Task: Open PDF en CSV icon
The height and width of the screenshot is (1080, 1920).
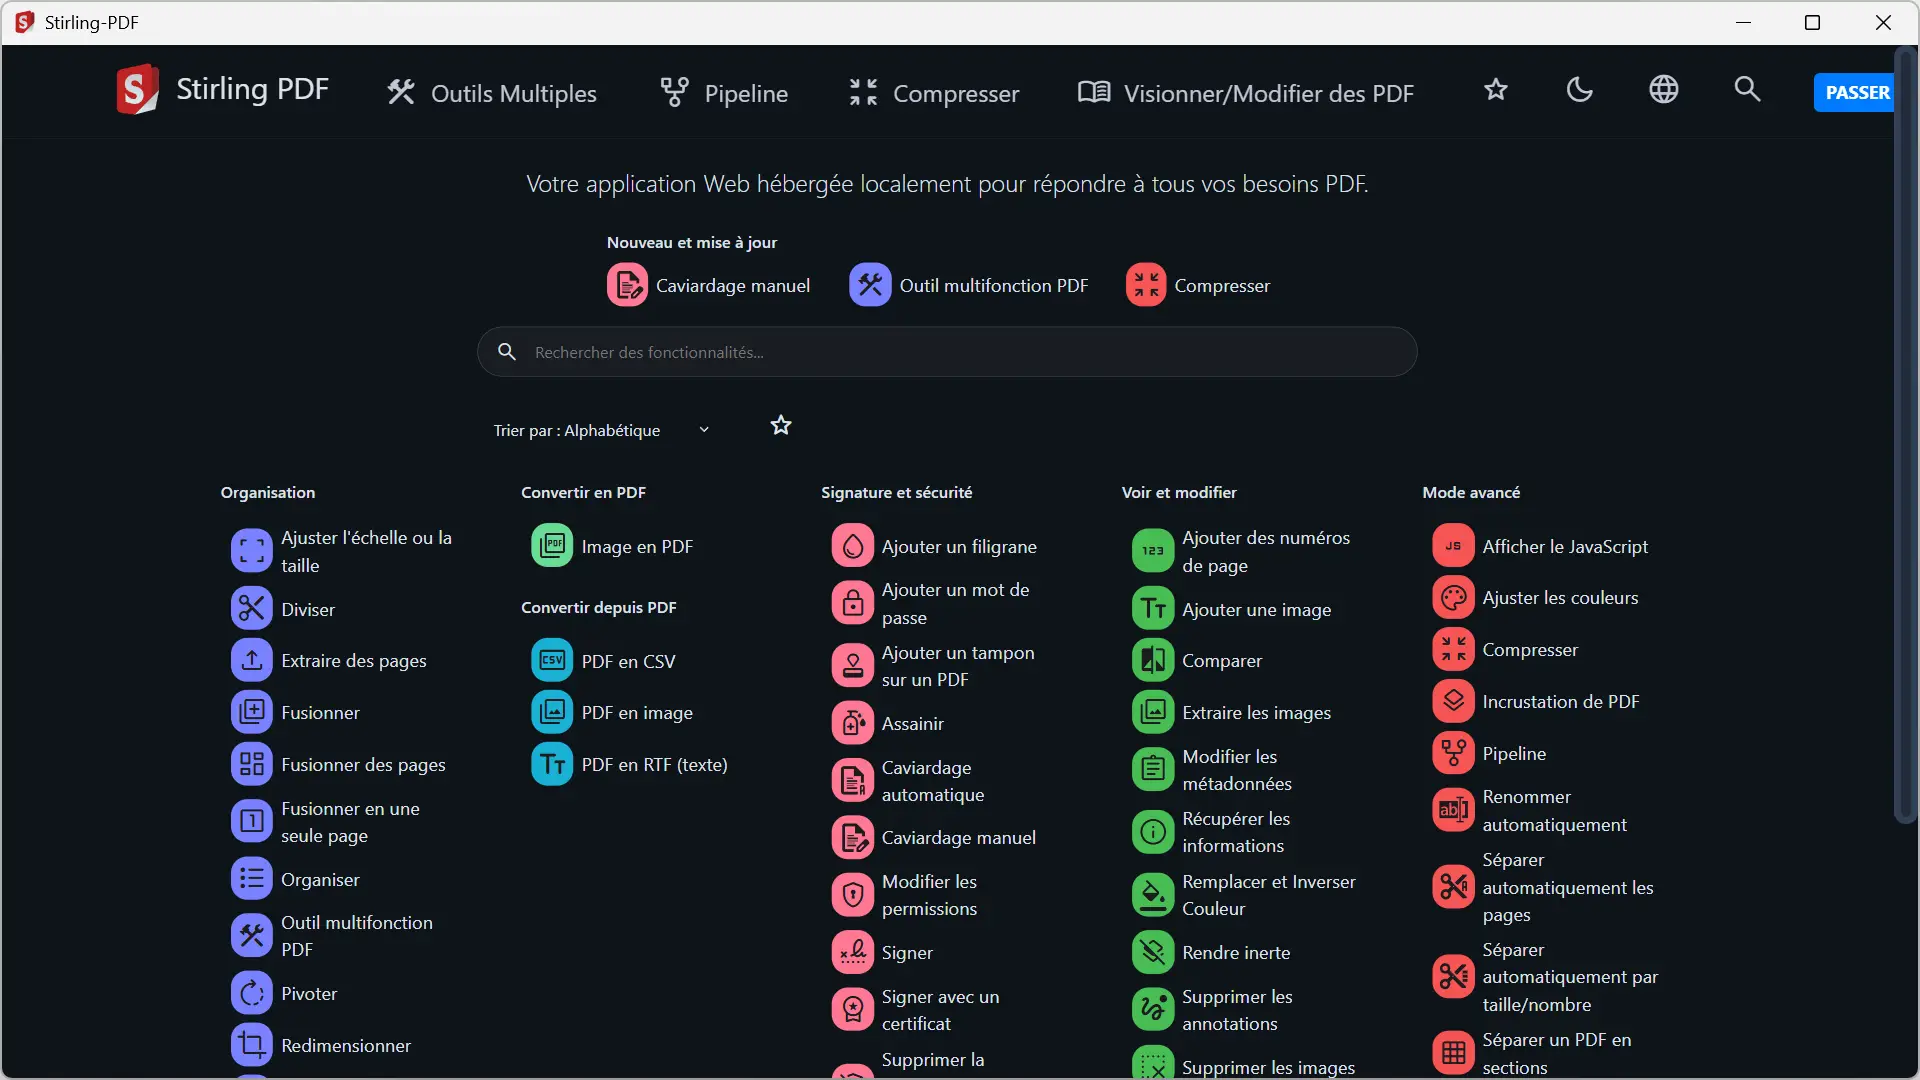Action: click(552, 660)
